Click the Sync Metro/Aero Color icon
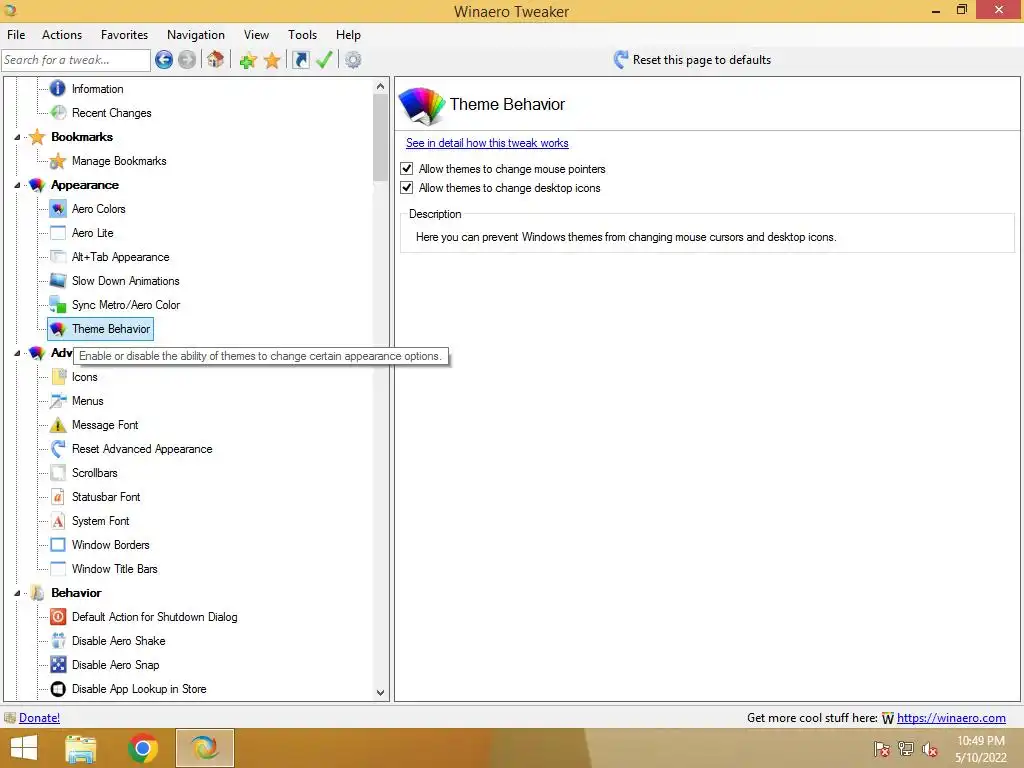This screenshot has height=768, width=1024. [58, 305]
